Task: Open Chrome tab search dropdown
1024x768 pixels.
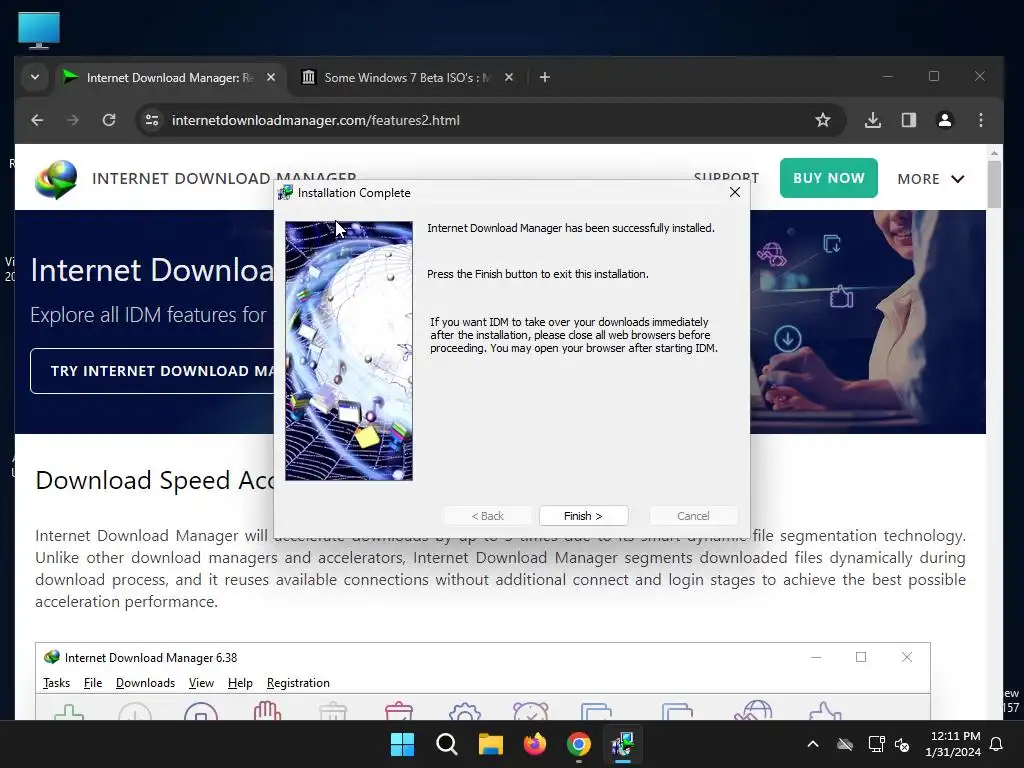Action: point(35,77)
